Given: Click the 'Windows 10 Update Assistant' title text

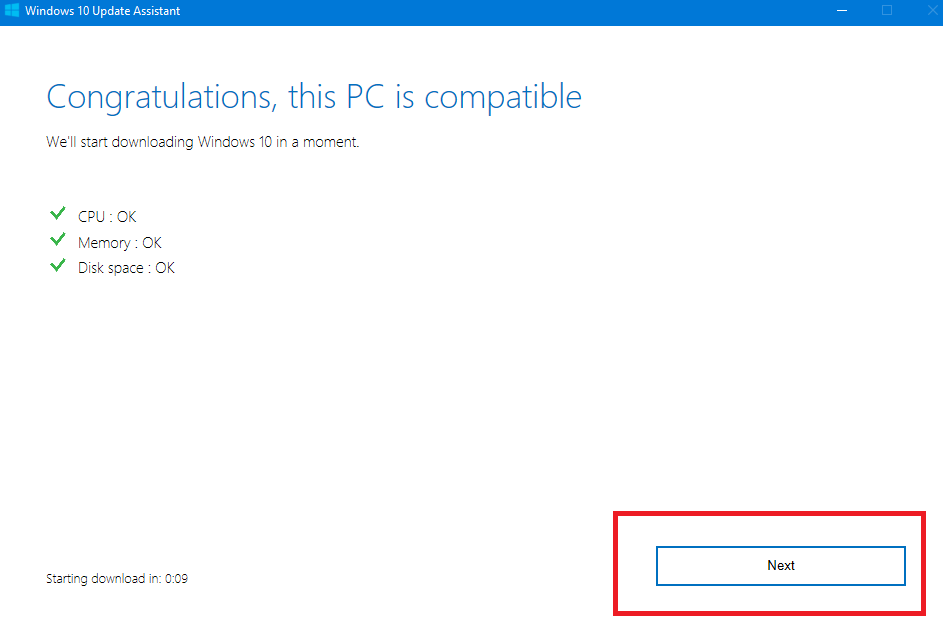Looking at the screenshot, I should 102,11.
